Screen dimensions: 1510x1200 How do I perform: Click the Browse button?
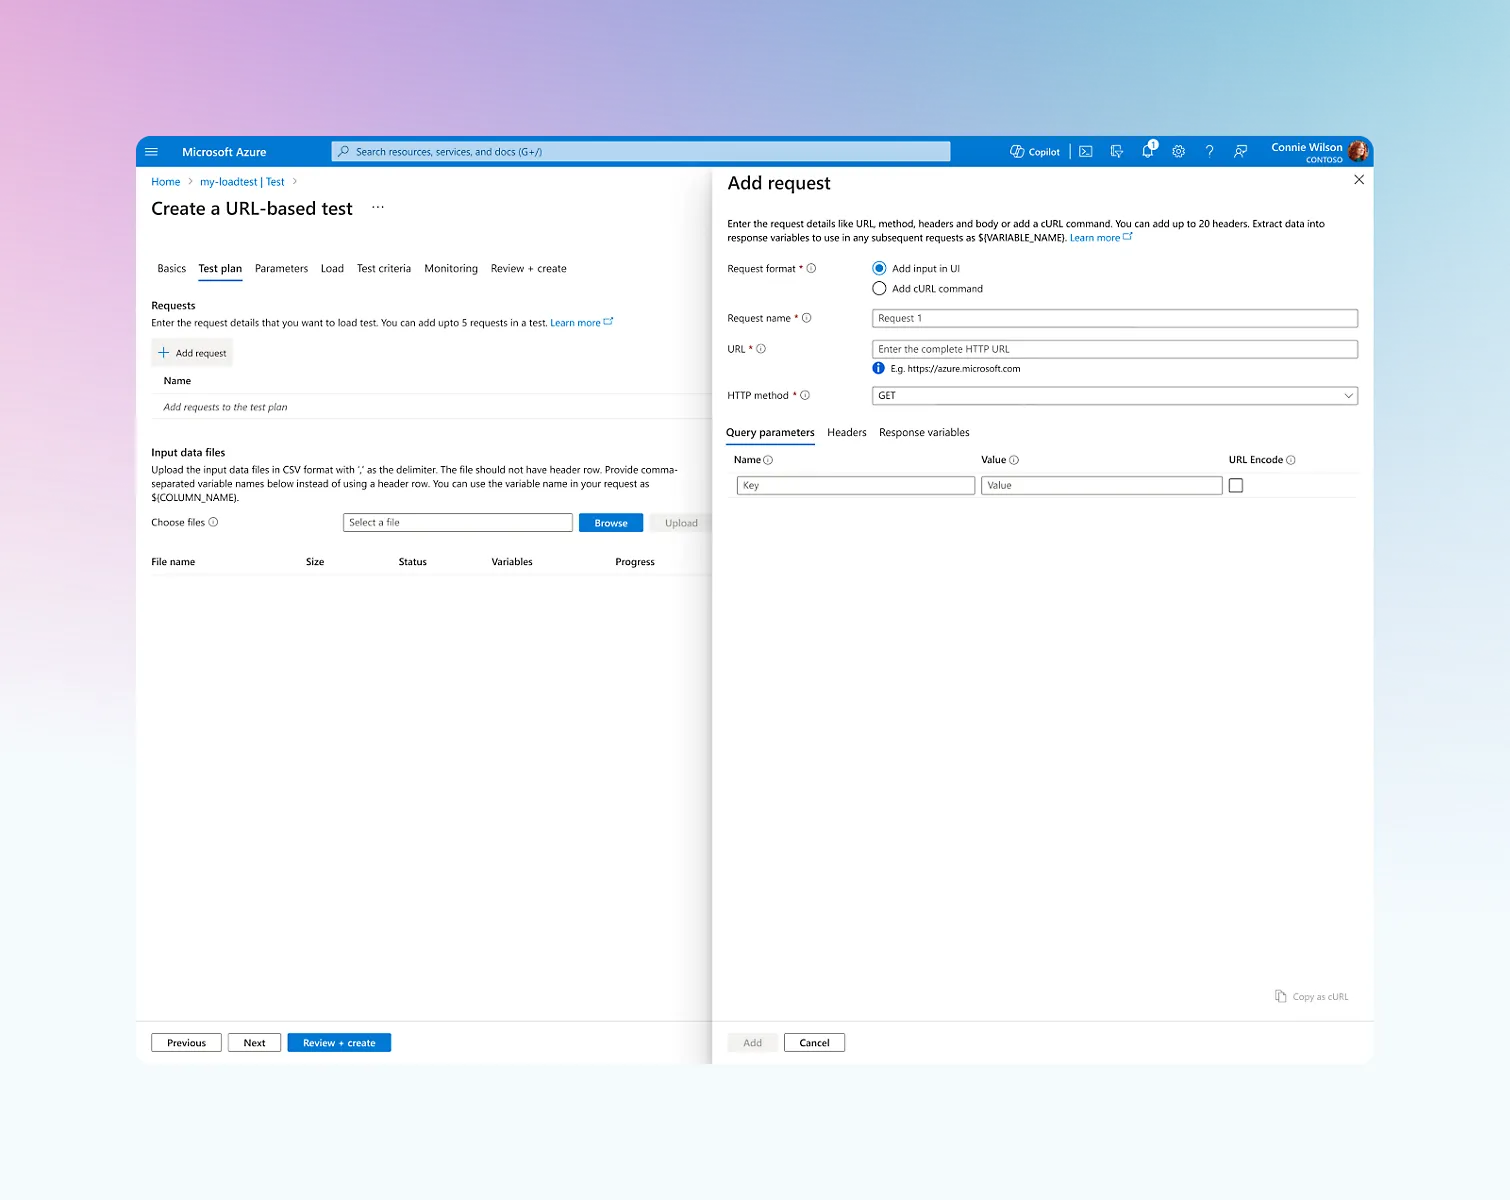[x=611, y=523]
